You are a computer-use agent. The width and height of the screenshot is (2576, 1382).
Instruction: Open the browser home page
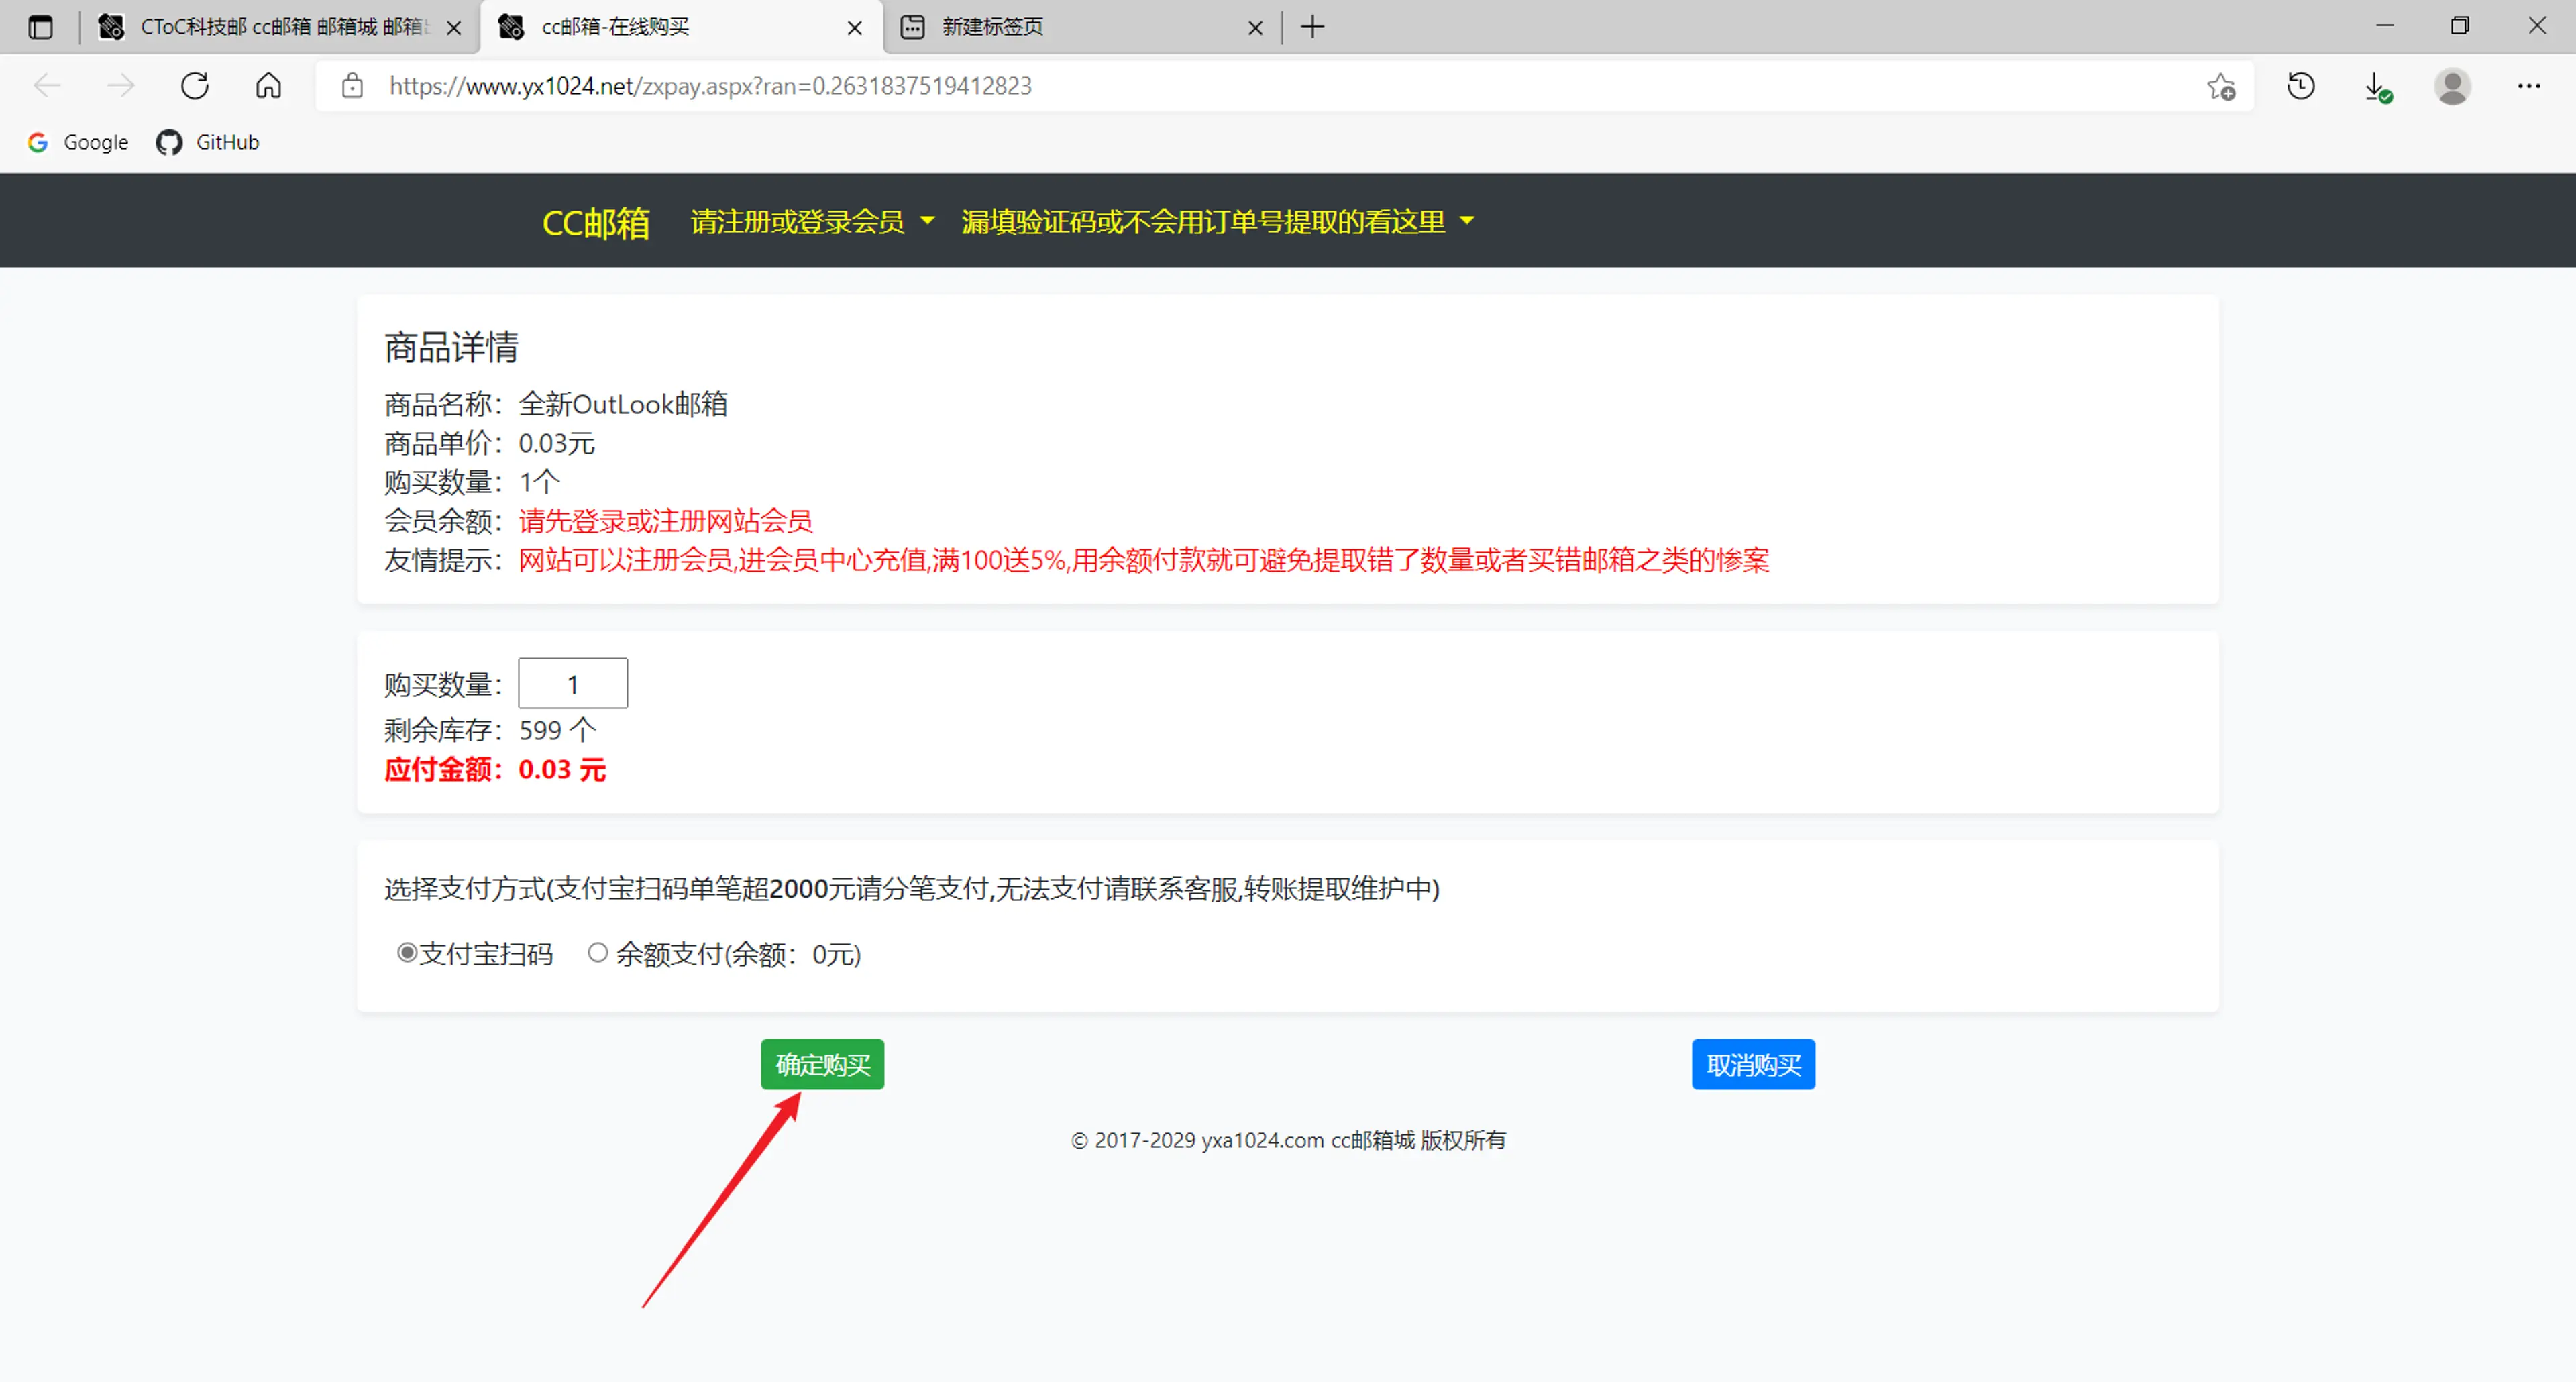(267, 86)
